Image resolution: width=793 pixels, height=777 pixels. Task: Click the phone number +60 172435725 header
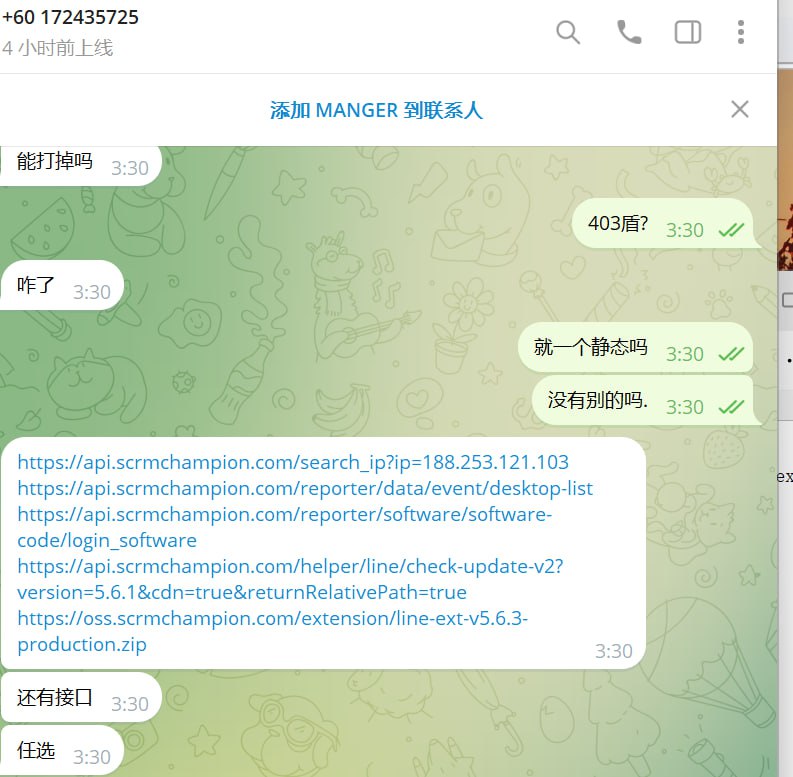(70, 18)
